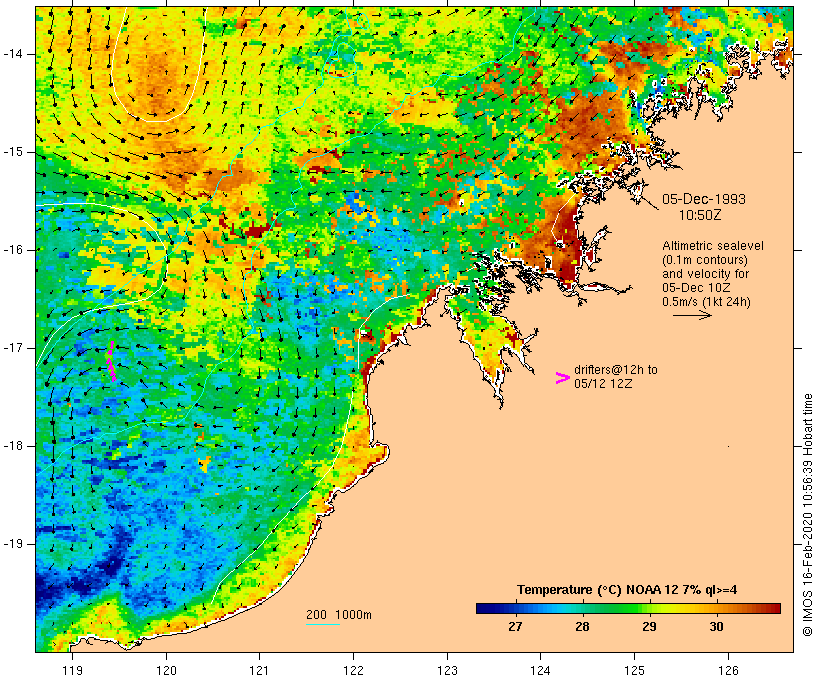This screenshot has width=820, height=680.
Task: Click the latitude axis label -14
Action: point(12,54)
